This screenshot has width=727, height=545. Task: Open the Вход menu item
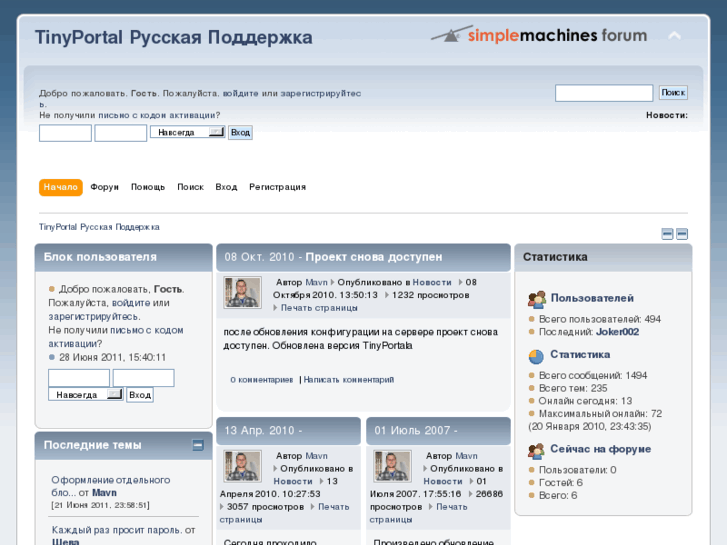click(226, 187)
